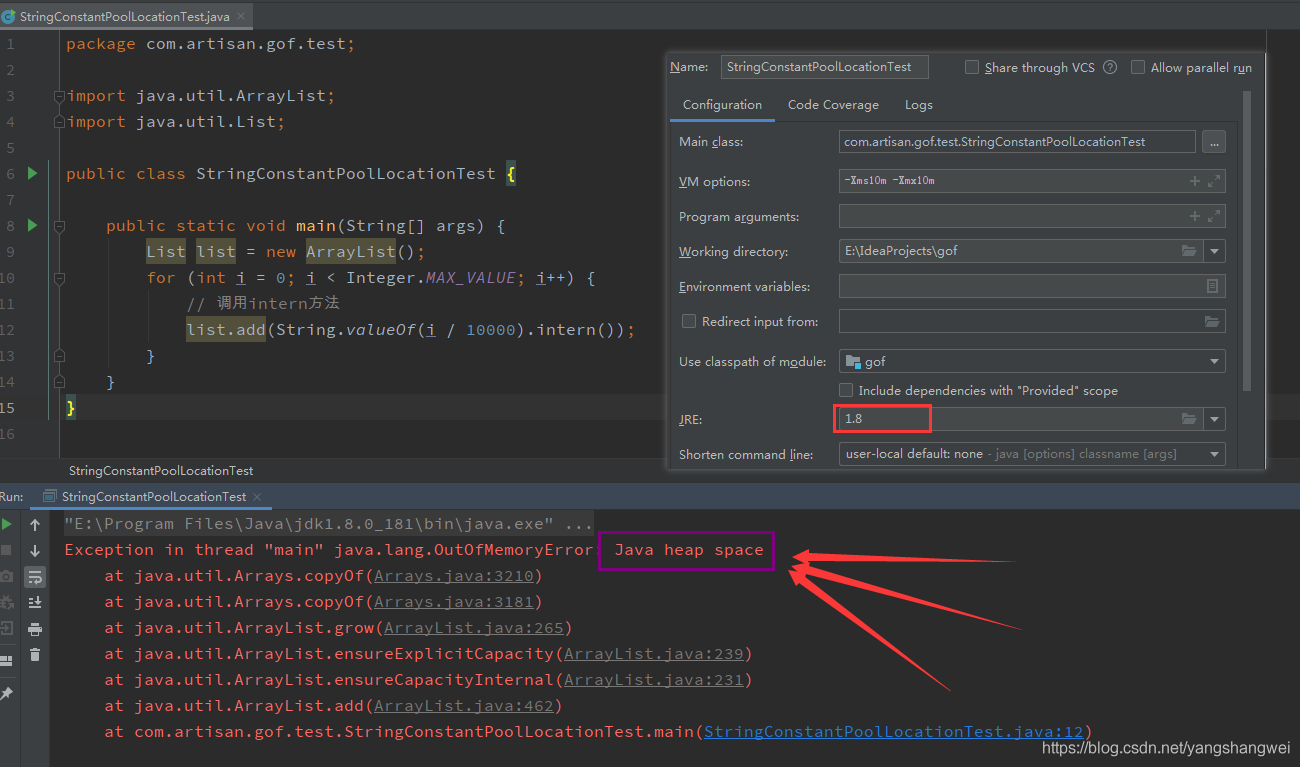
Task: Open the Logs tab
Action: [918, 105]
